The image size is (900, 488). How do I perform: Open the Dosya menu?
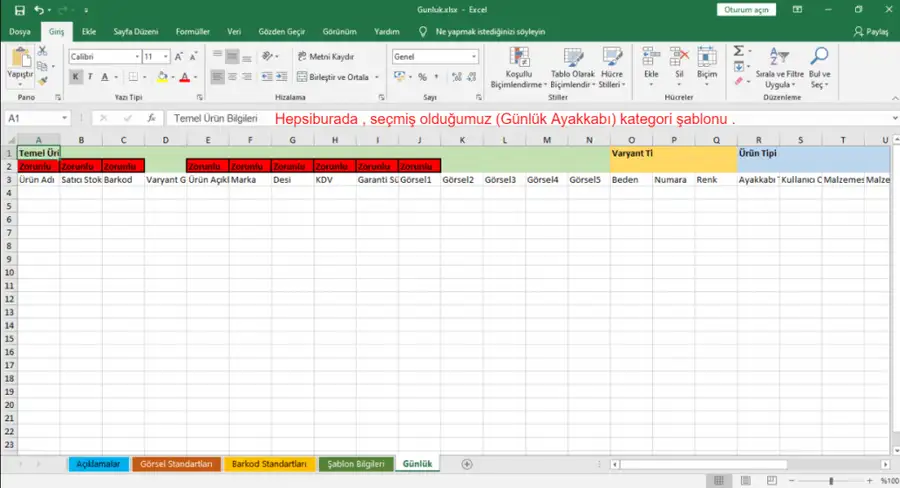click(x=20, y=32)
